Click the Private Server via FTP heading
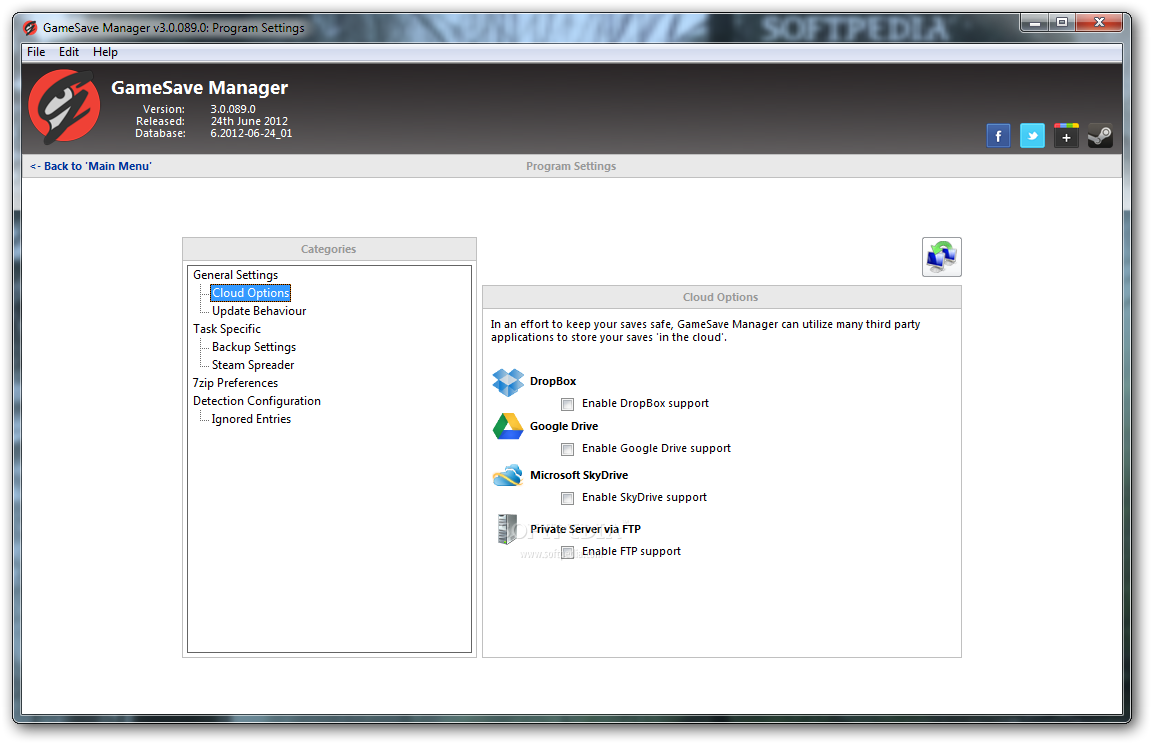Screen dimensions: 1152x744 [x=585, y=529]
